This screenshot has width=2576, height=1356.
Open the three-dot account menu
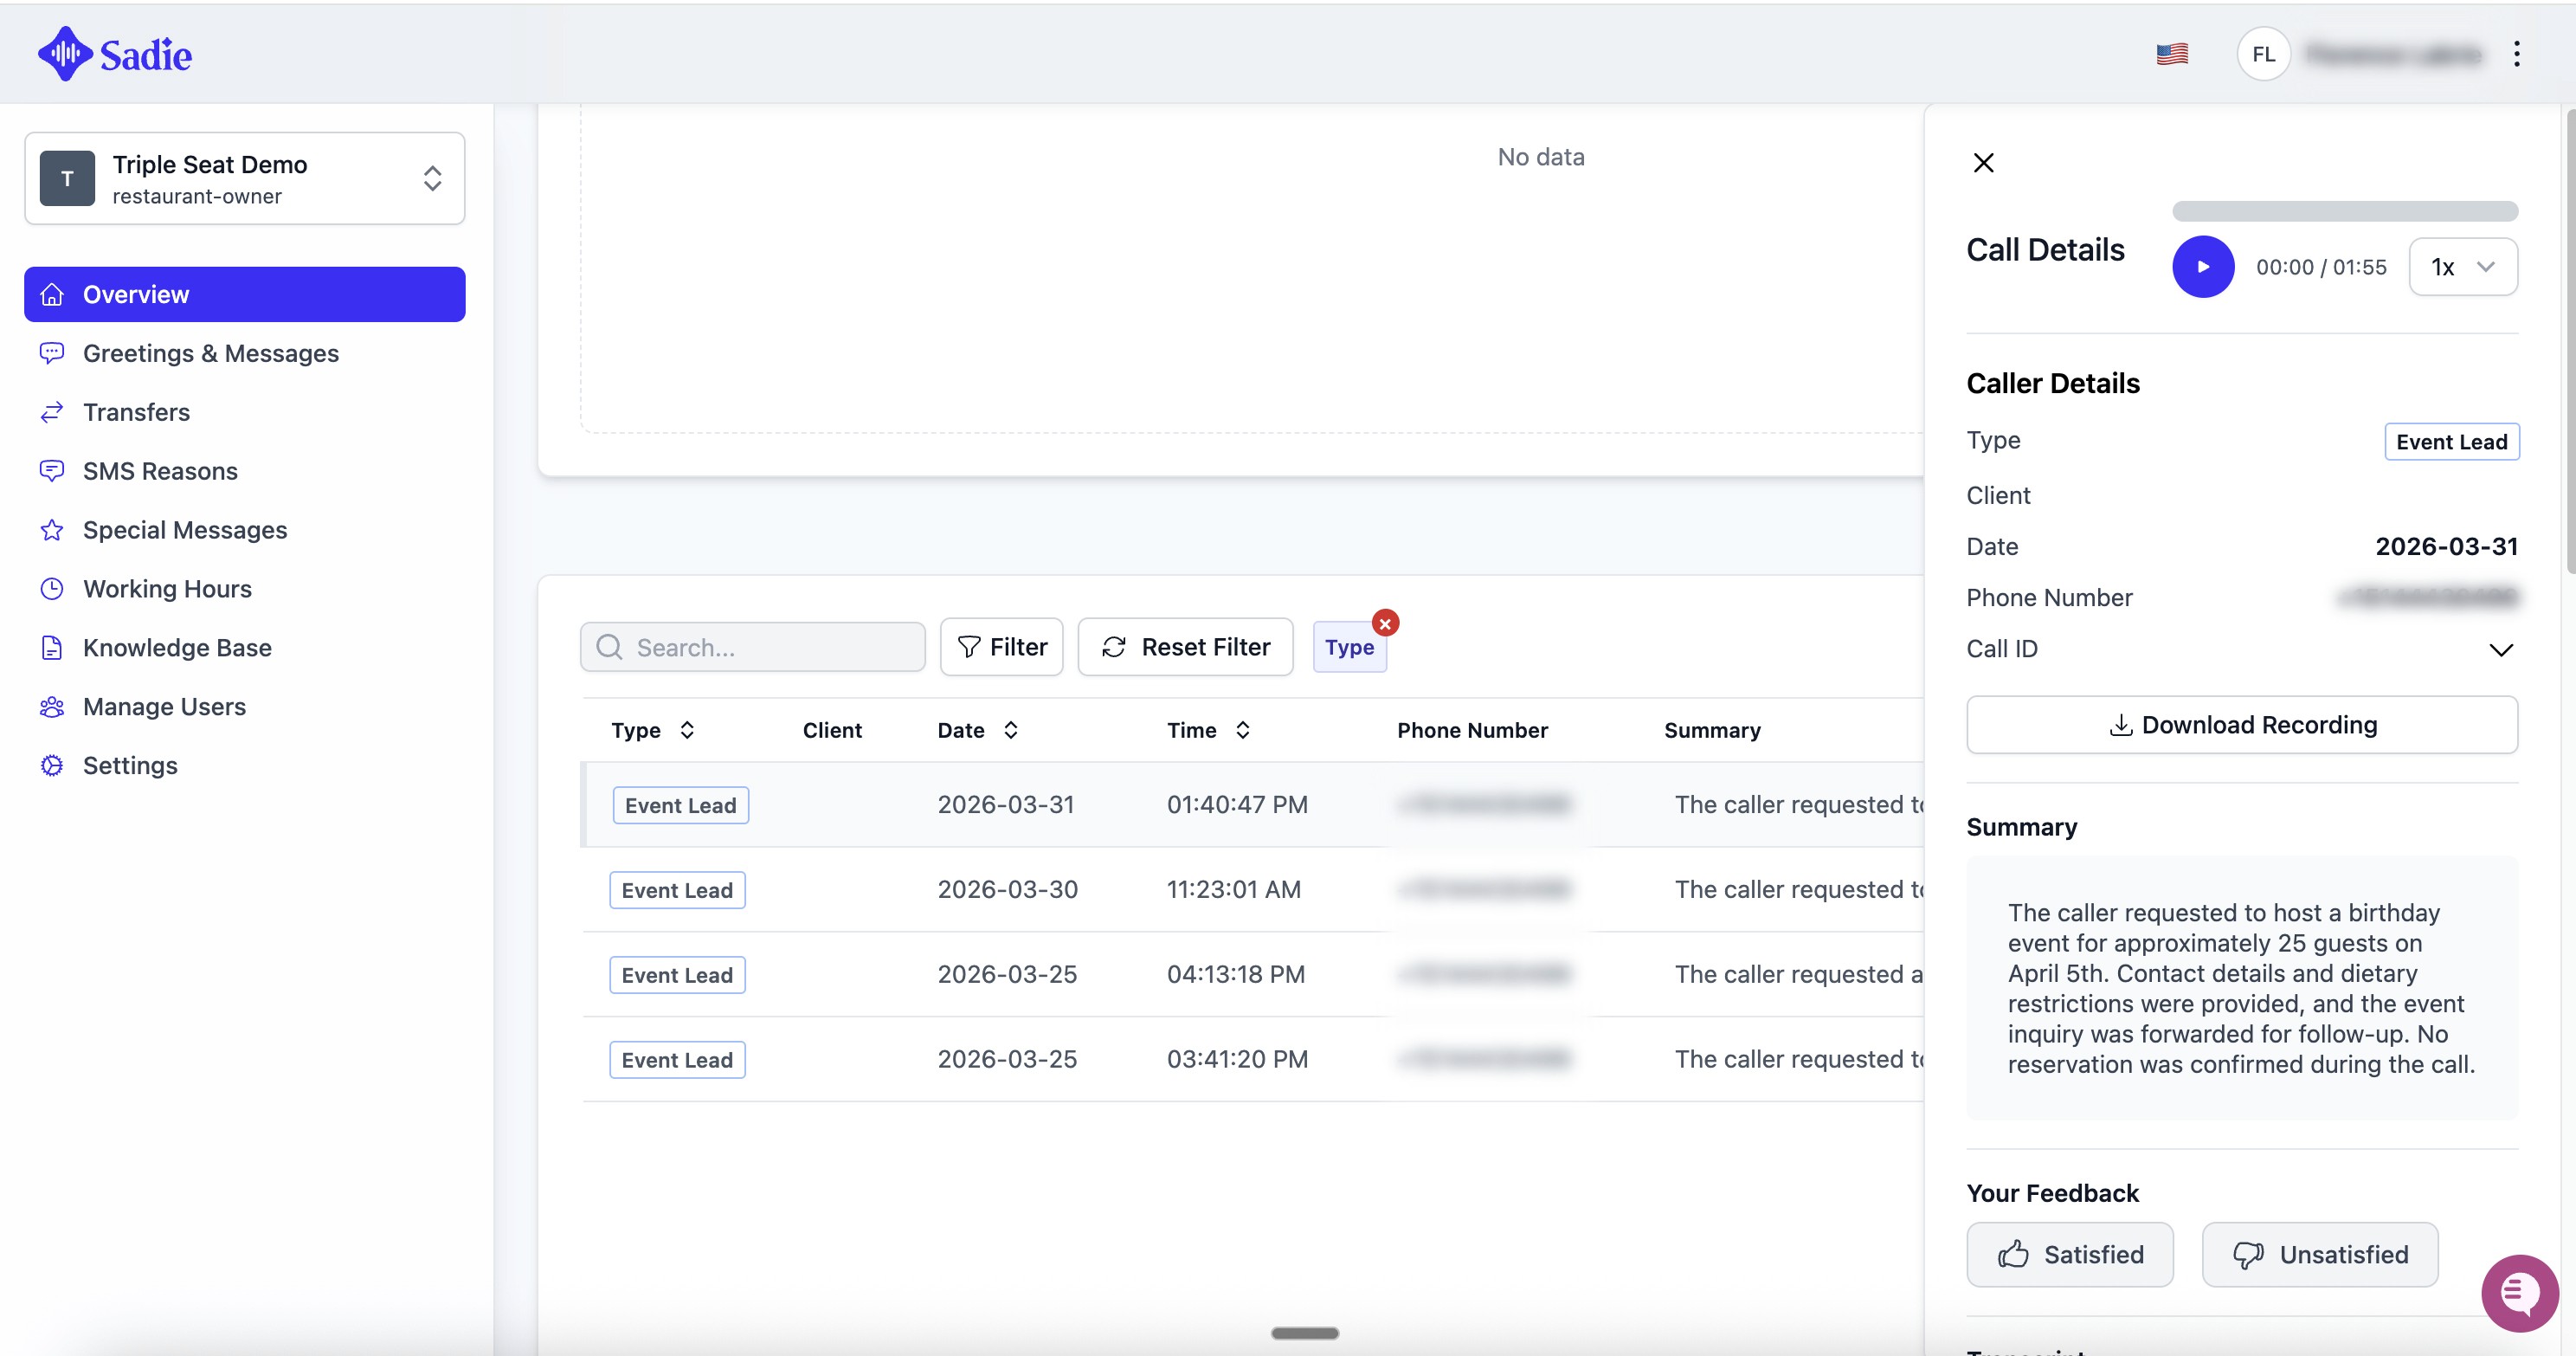point(2516,54)
